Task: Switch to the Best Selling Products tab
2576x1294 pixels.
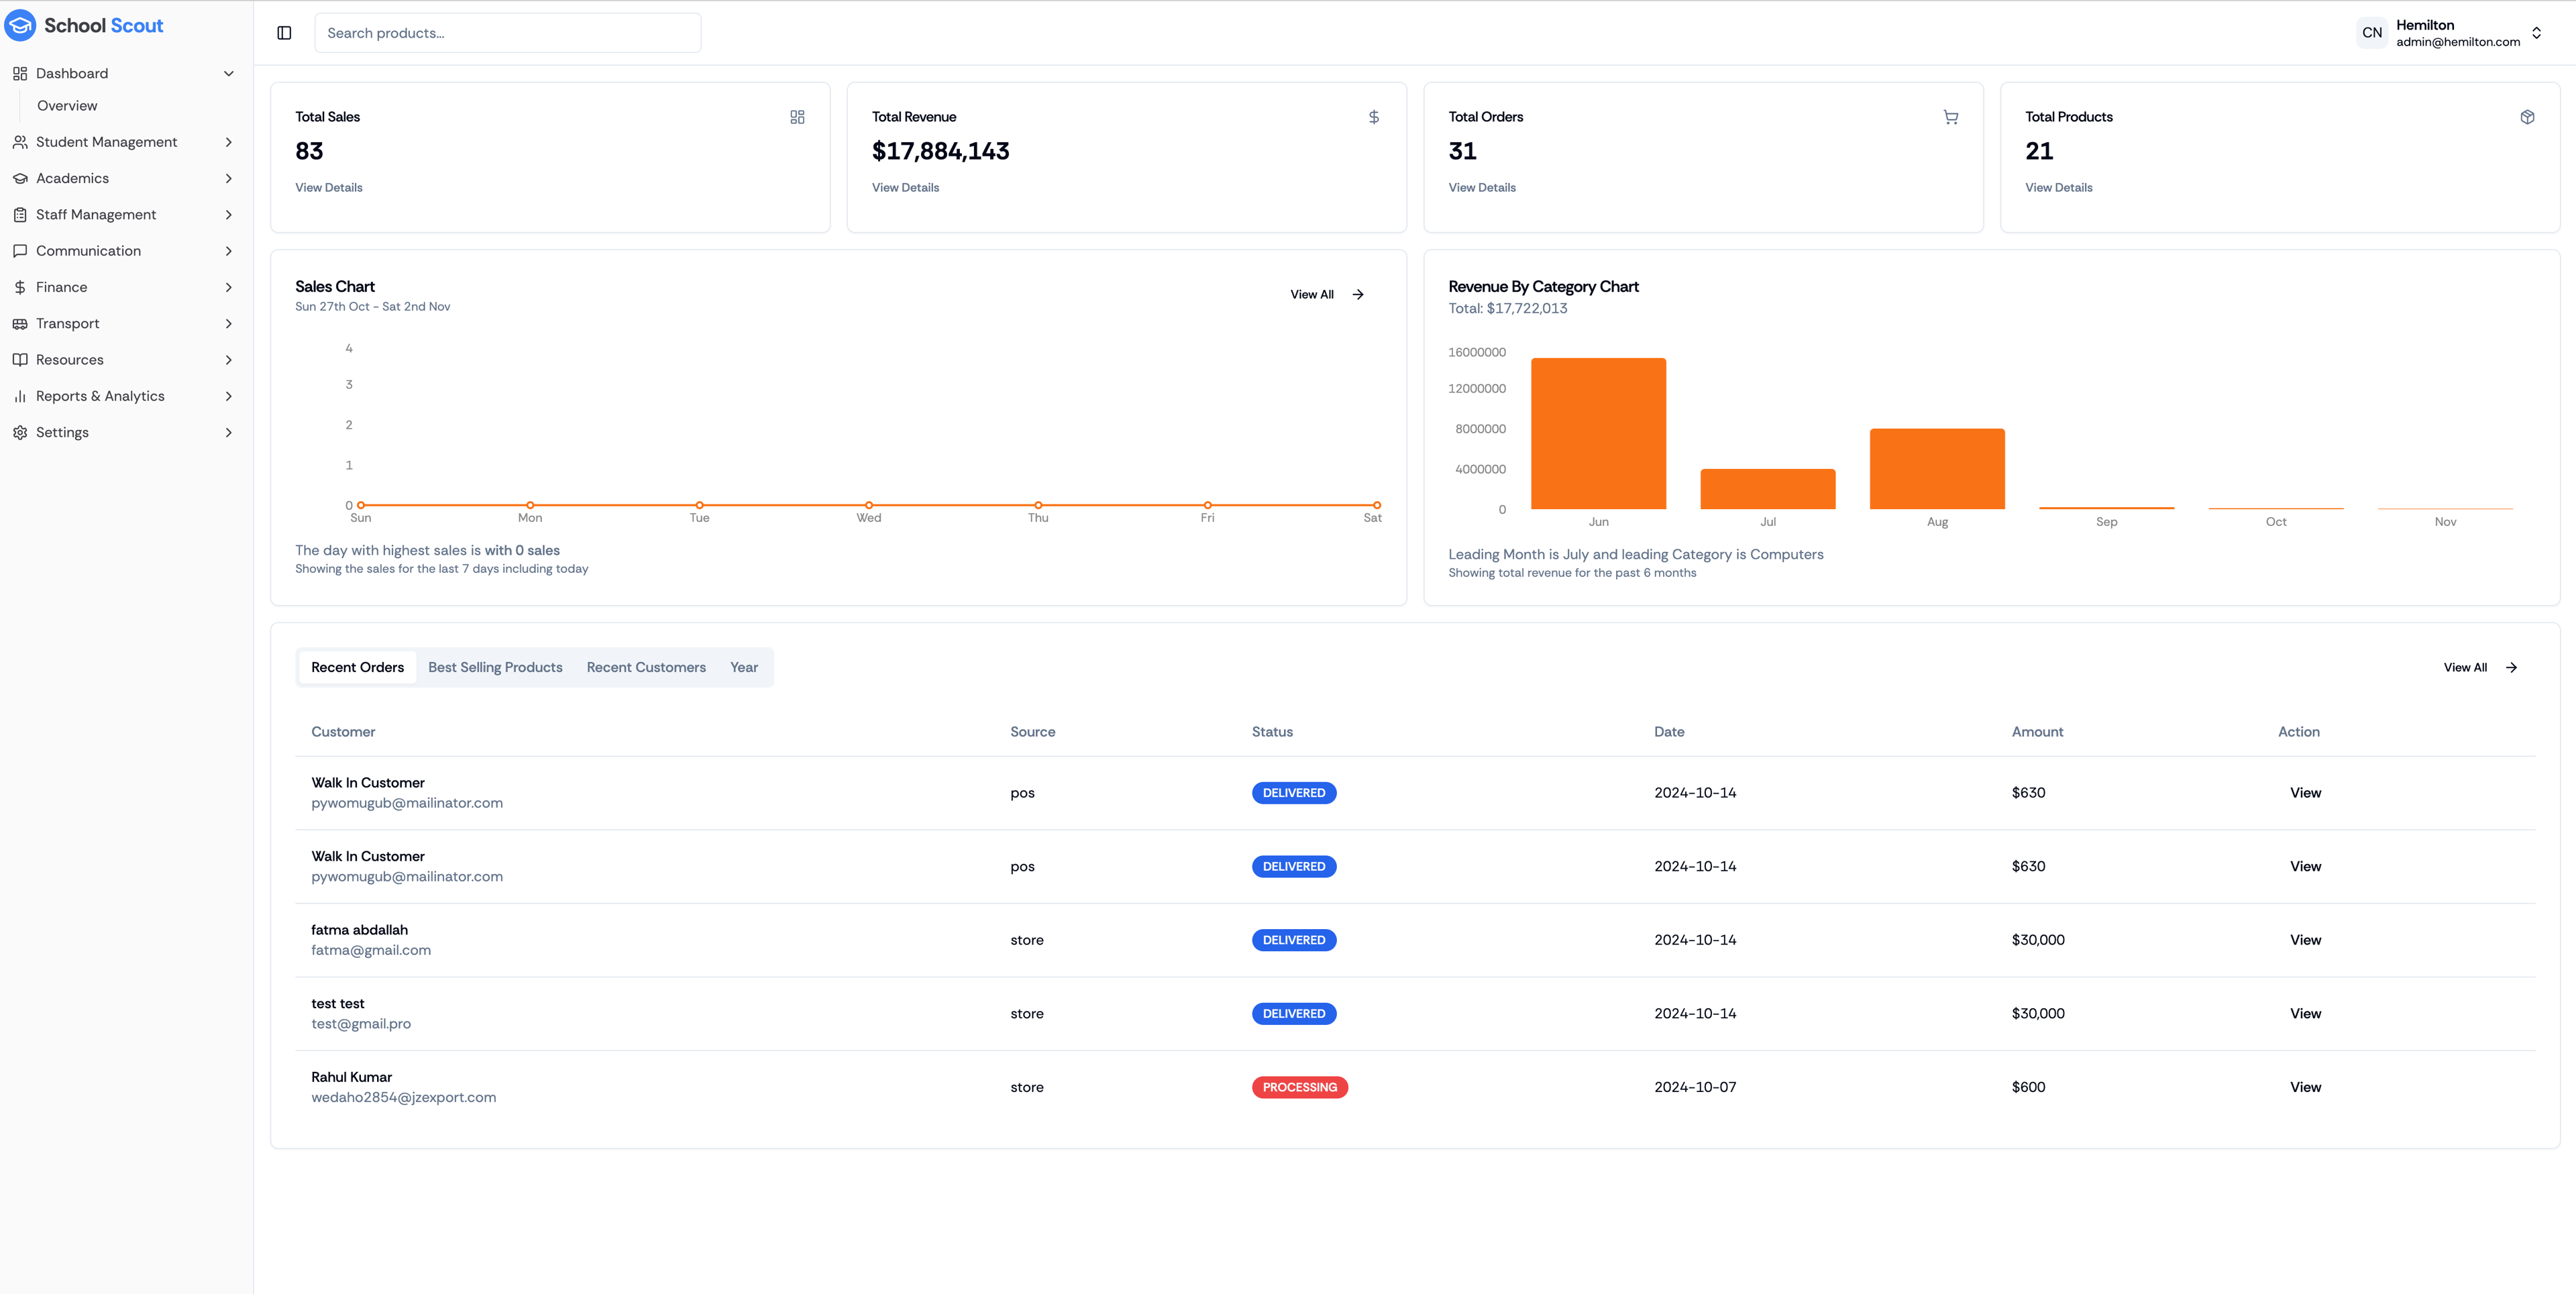Action: click(x=495, y=667)
